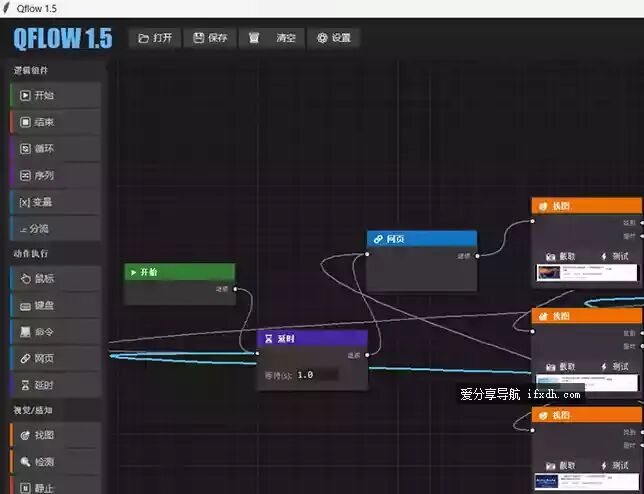Edit the 等待(s) 1.0 delay value field
644x494 pixels.
[x=316, y=375]
